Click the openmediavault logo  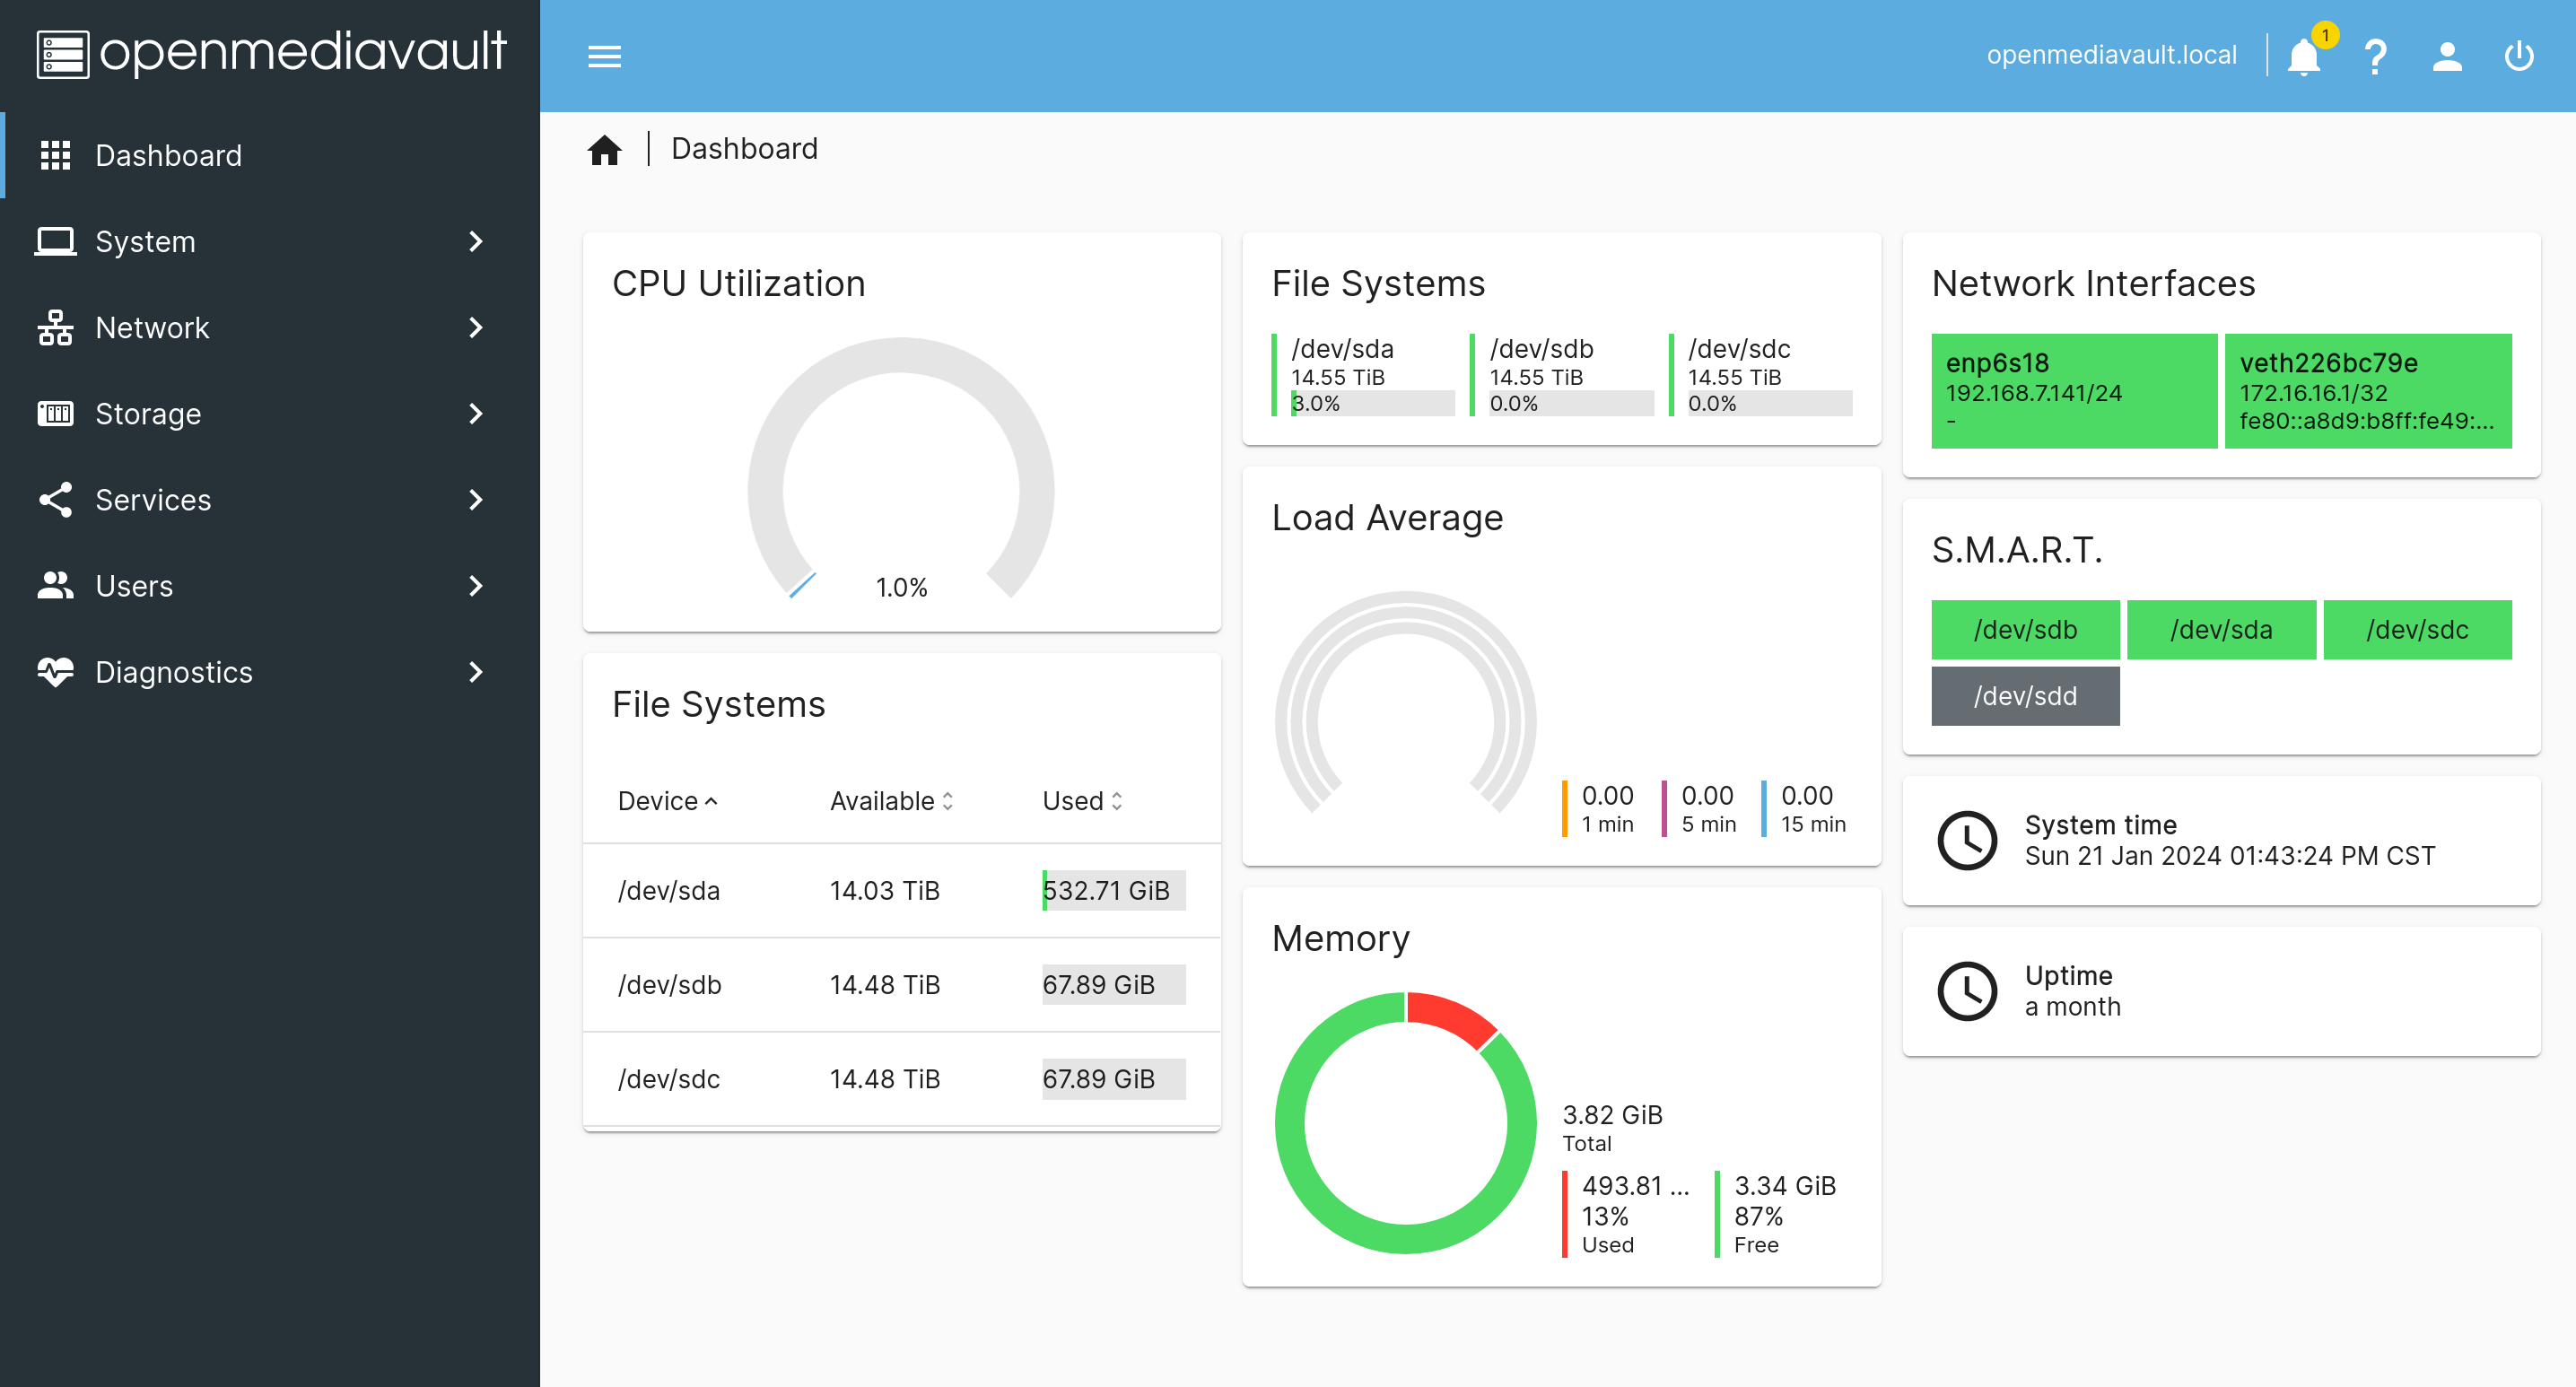271,52
